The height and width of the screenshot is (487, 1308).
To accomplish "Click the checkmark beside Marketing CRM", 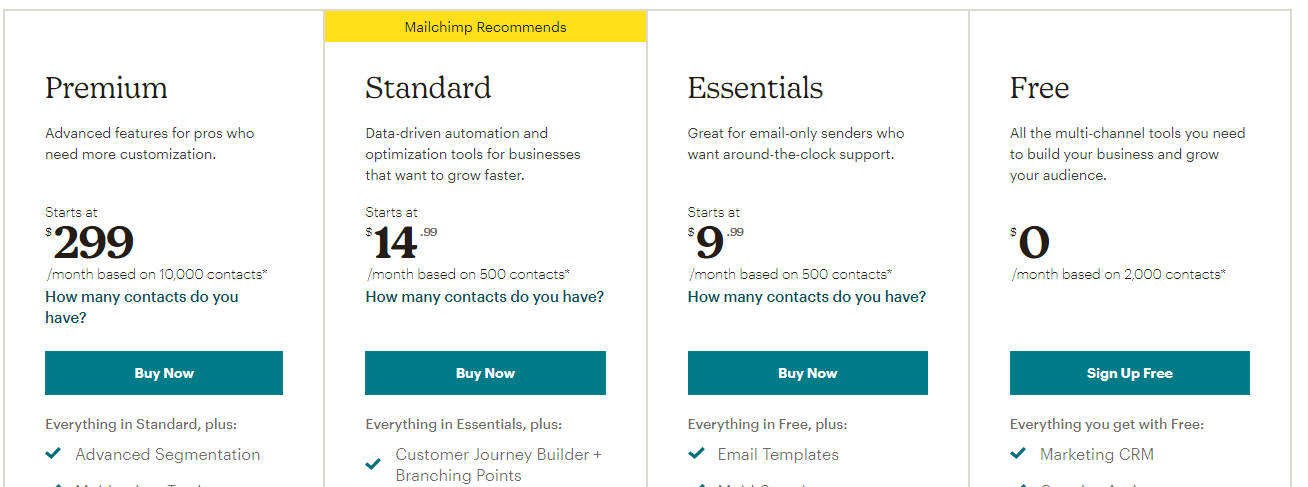I will (x=1018, y=454).
